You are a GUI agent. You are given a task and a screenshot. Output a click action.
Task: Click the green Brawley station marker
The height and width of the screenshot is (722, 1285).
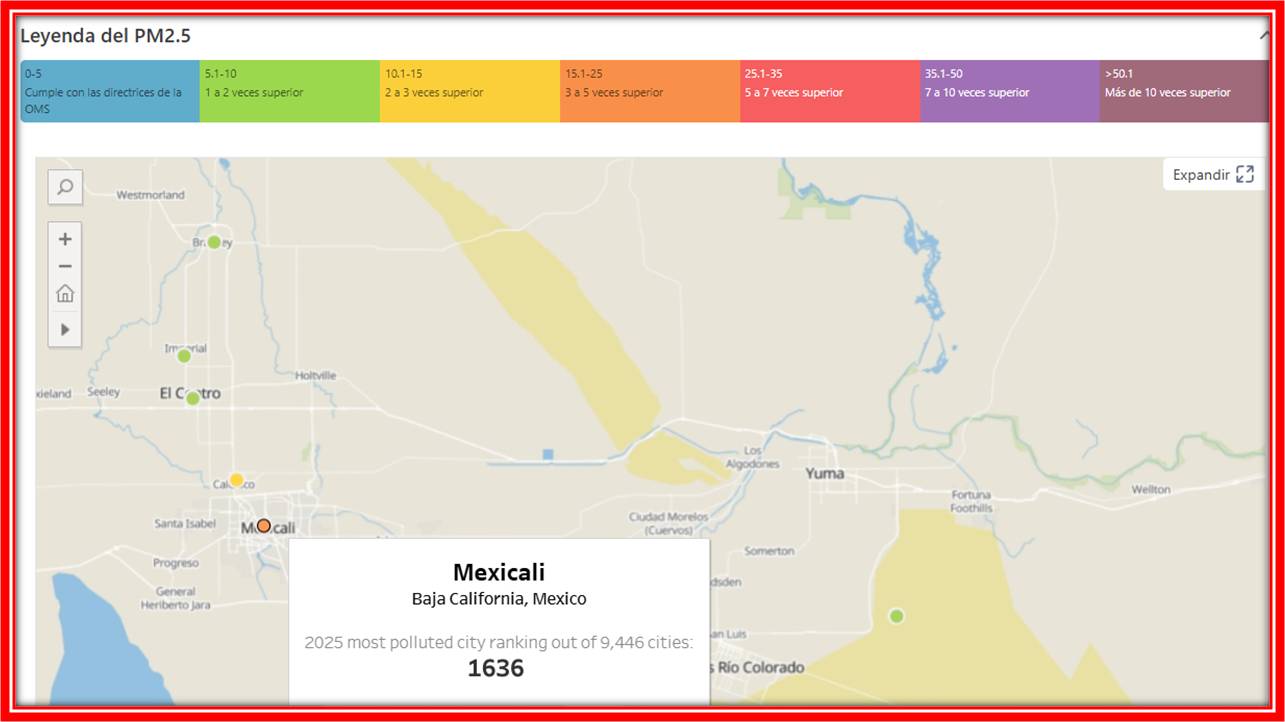coord(214,242)
